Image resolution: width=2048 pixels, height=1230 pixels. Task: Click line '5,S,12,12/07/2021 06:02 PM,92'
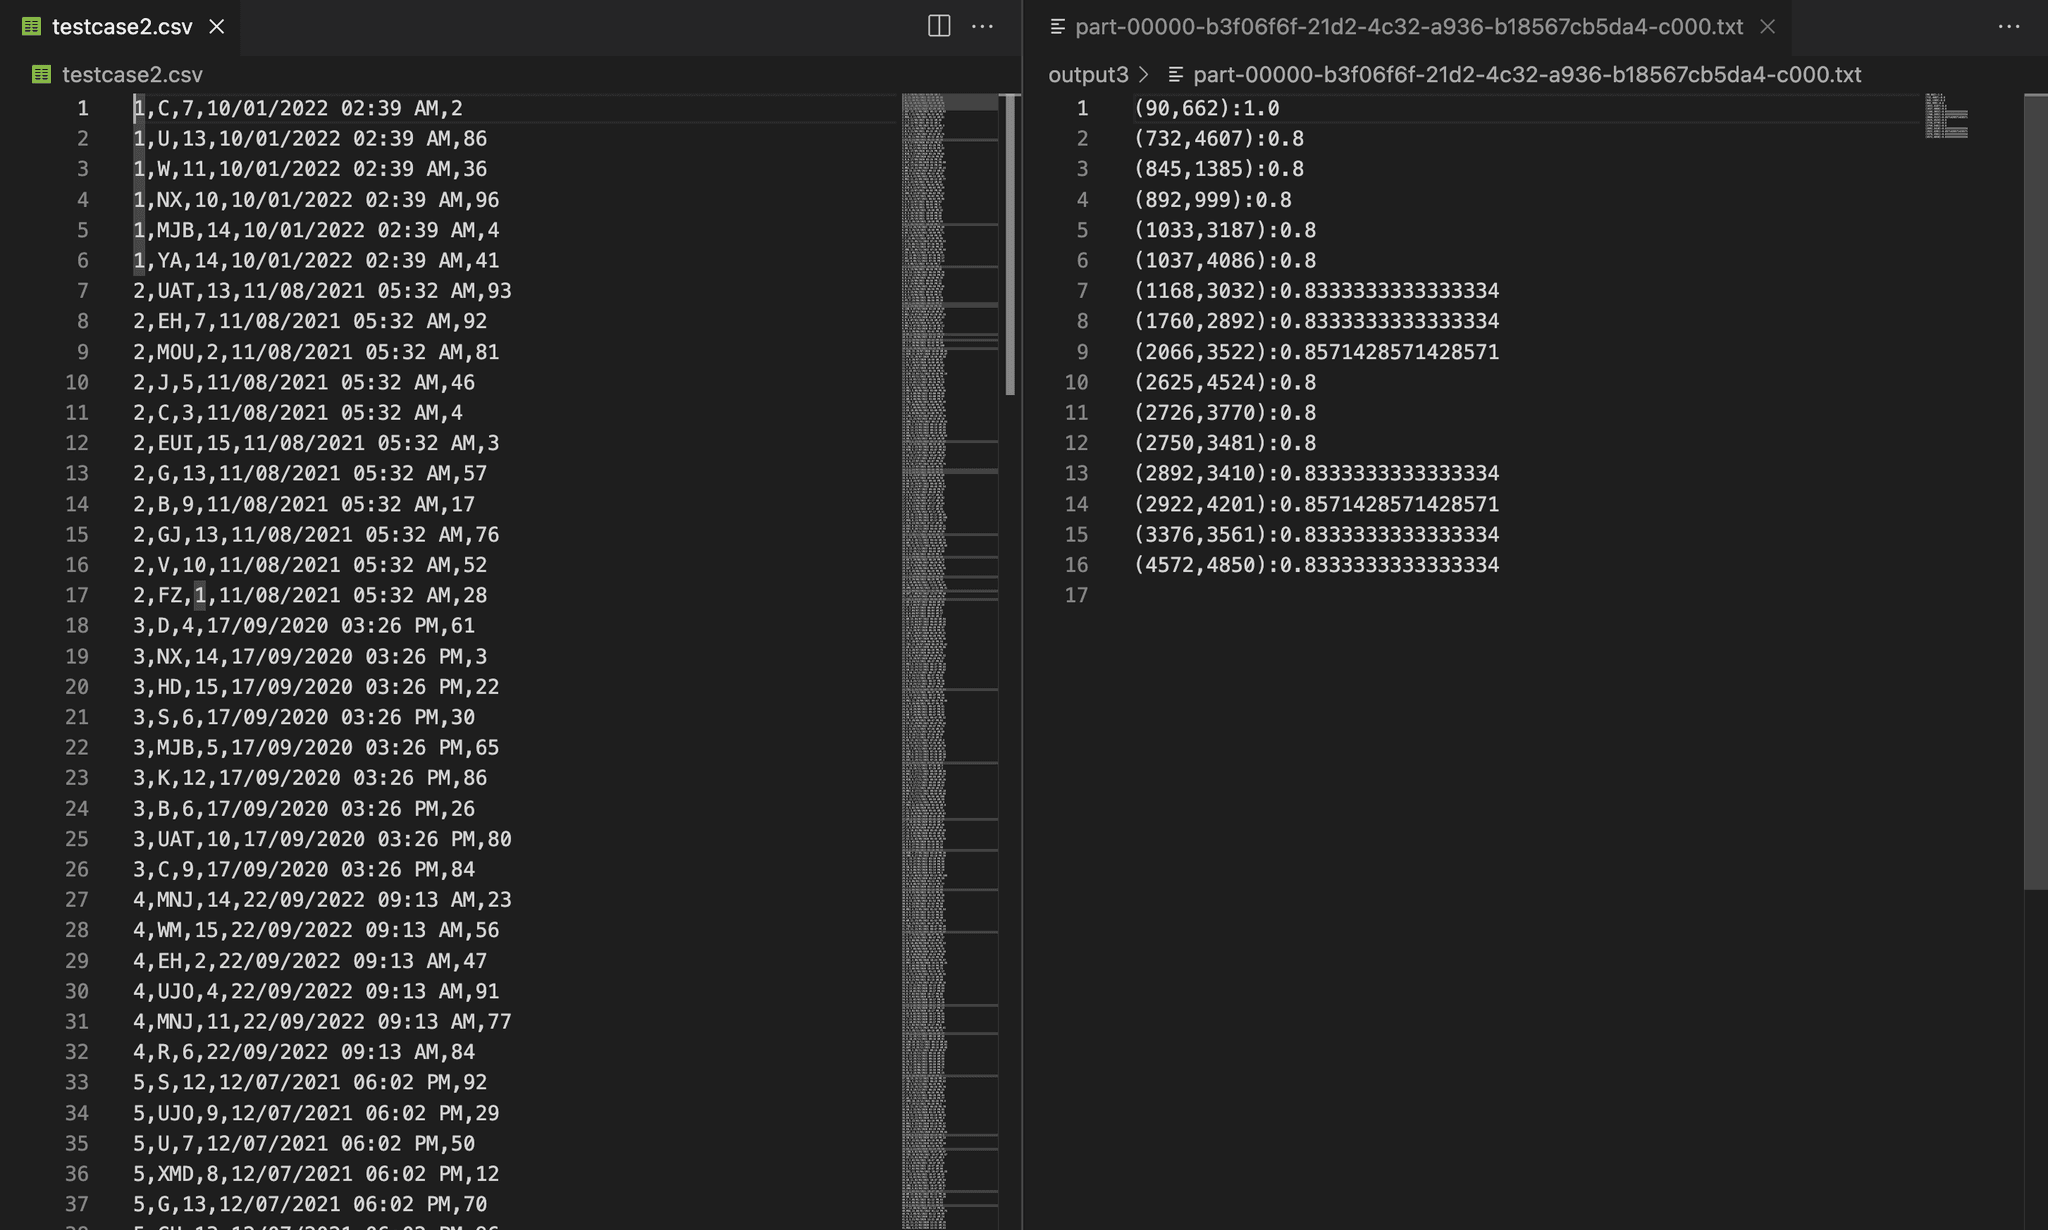coord(310,1082)
